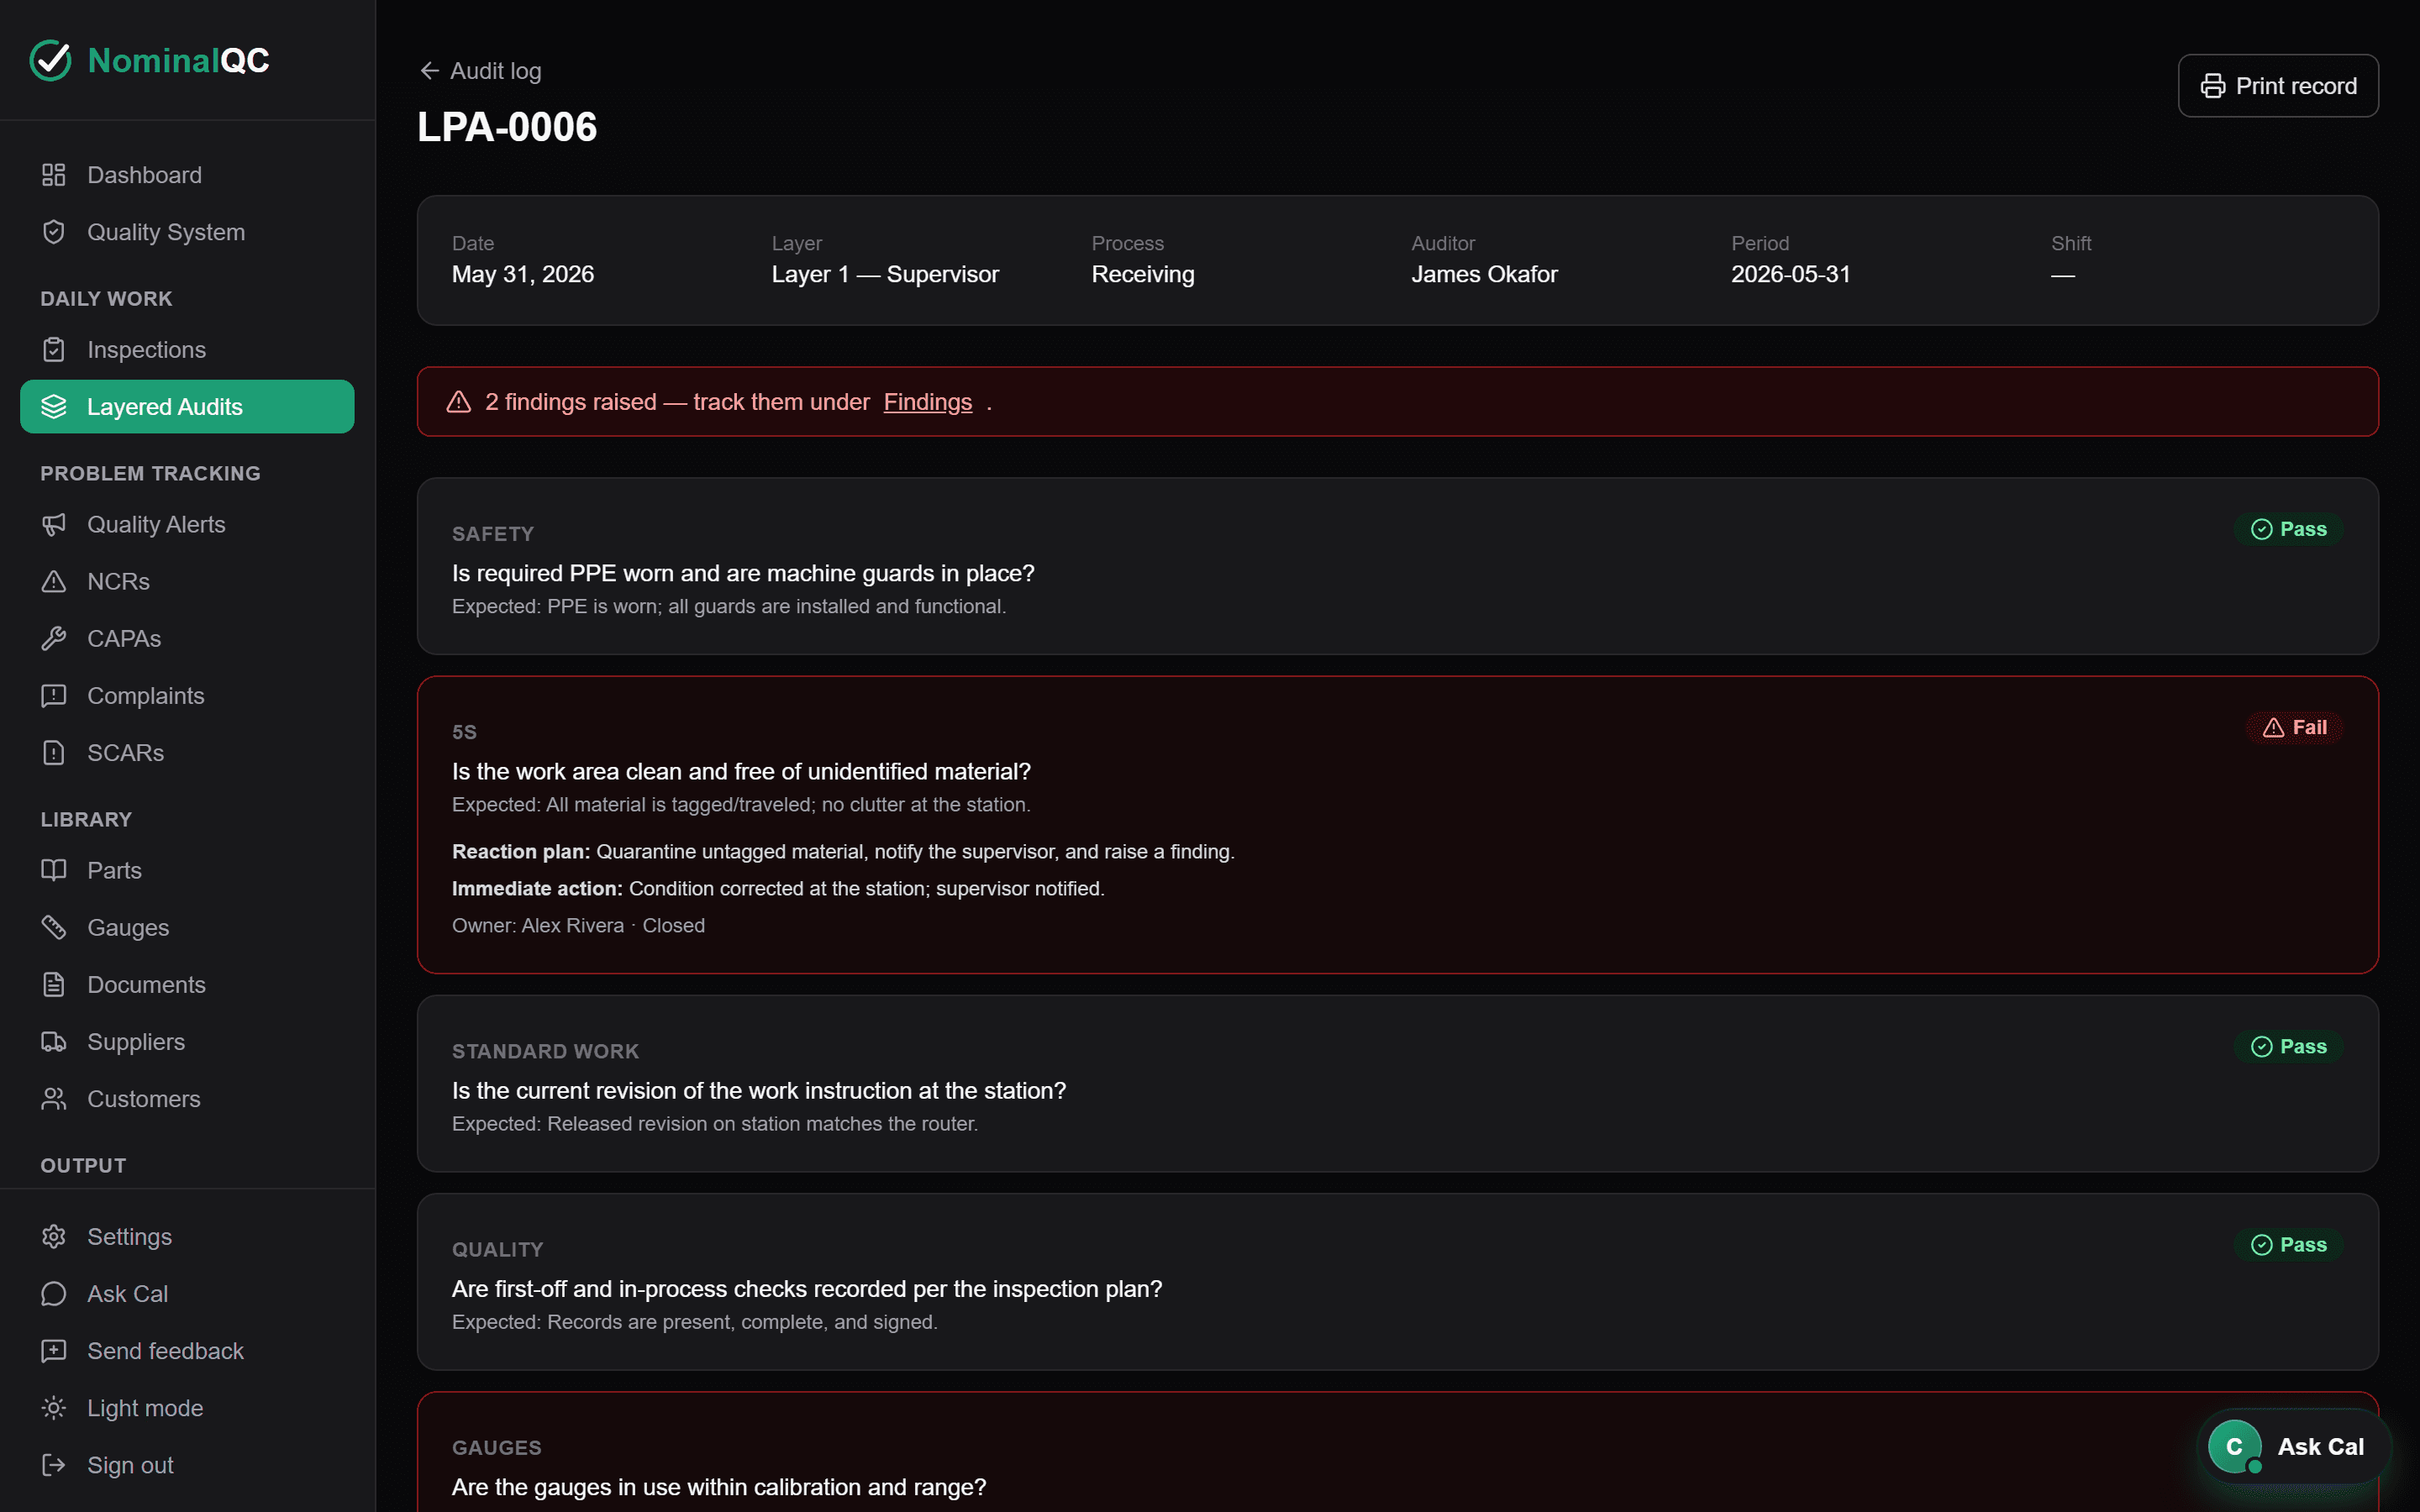Click the Send feedback icon
The image size is (2420, 1512).
click(54, 1350)
